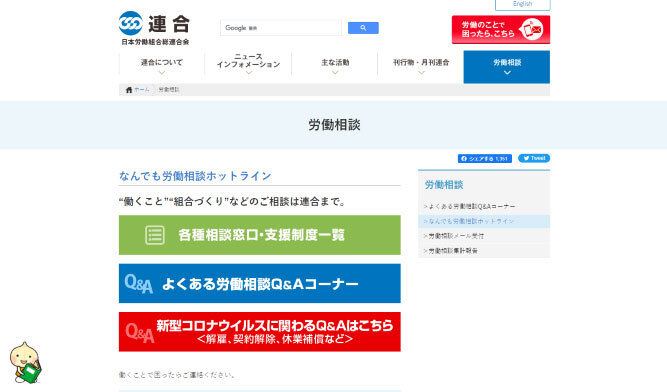Screen dimensions: 667x392
Task: Click the Facebook シェアする button
Action: [485, 159]
